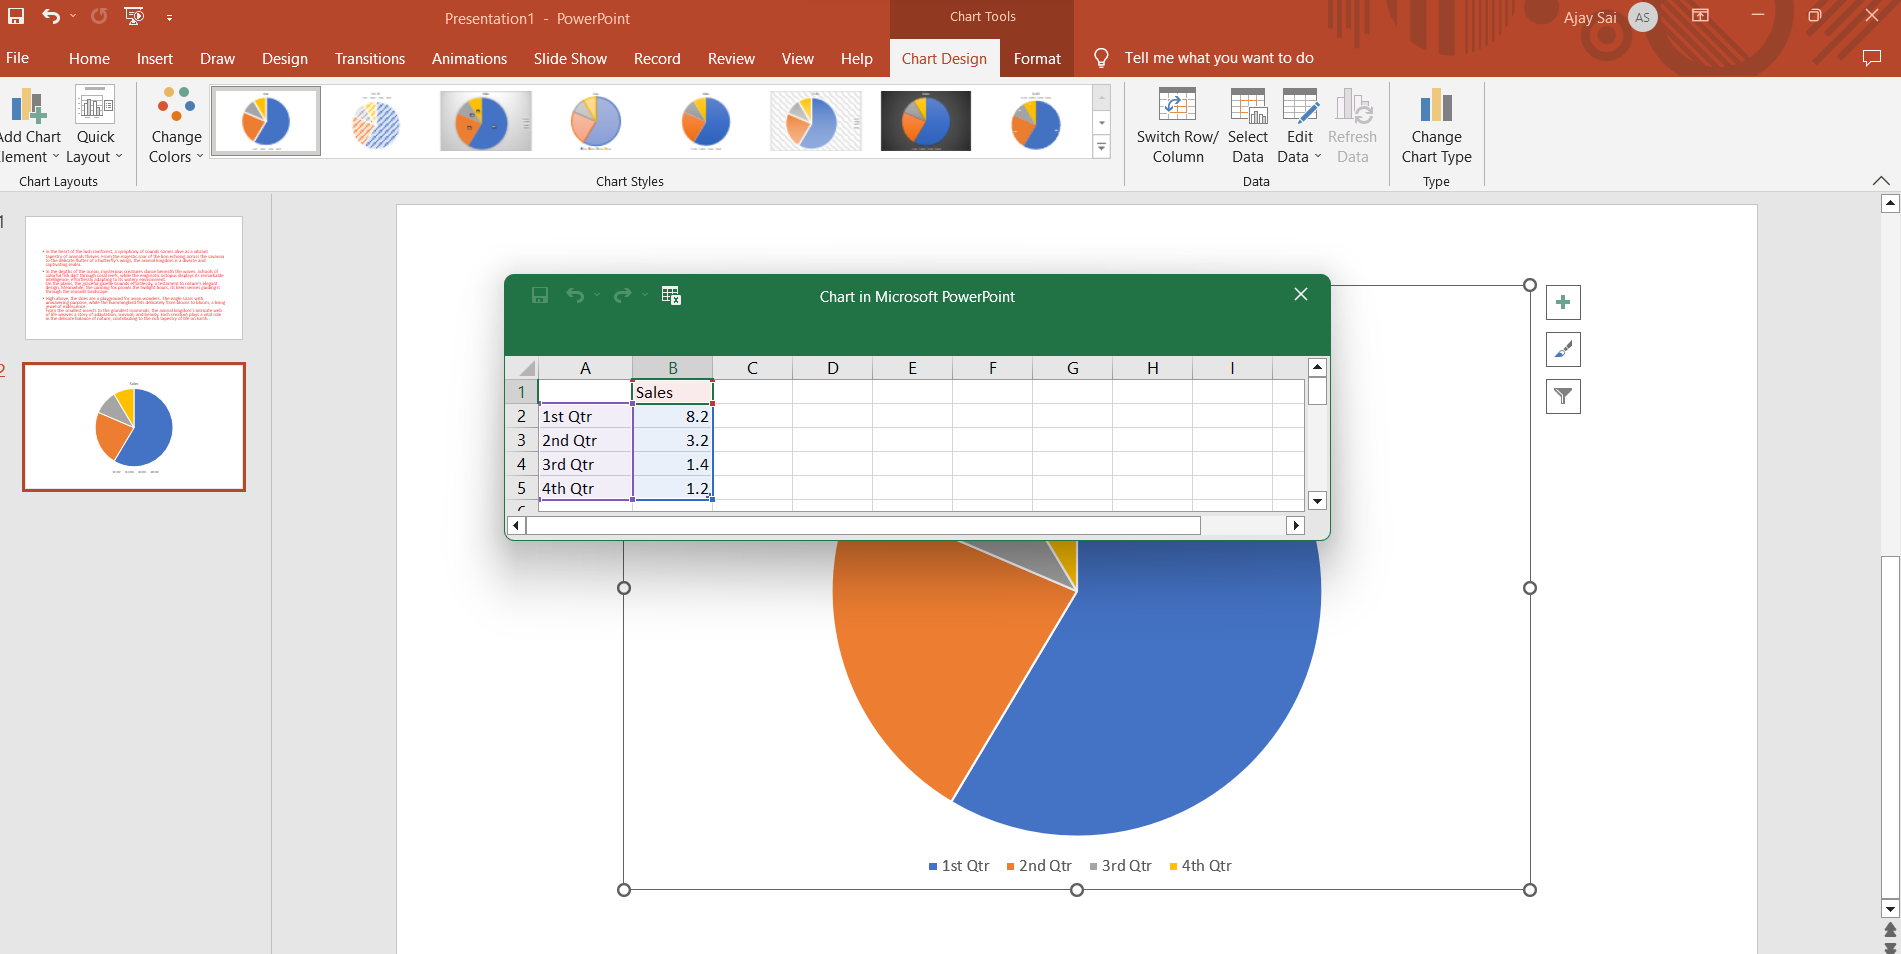Click cell B1 containing Sales
The image size is (1901, 954).
(672, 392)
